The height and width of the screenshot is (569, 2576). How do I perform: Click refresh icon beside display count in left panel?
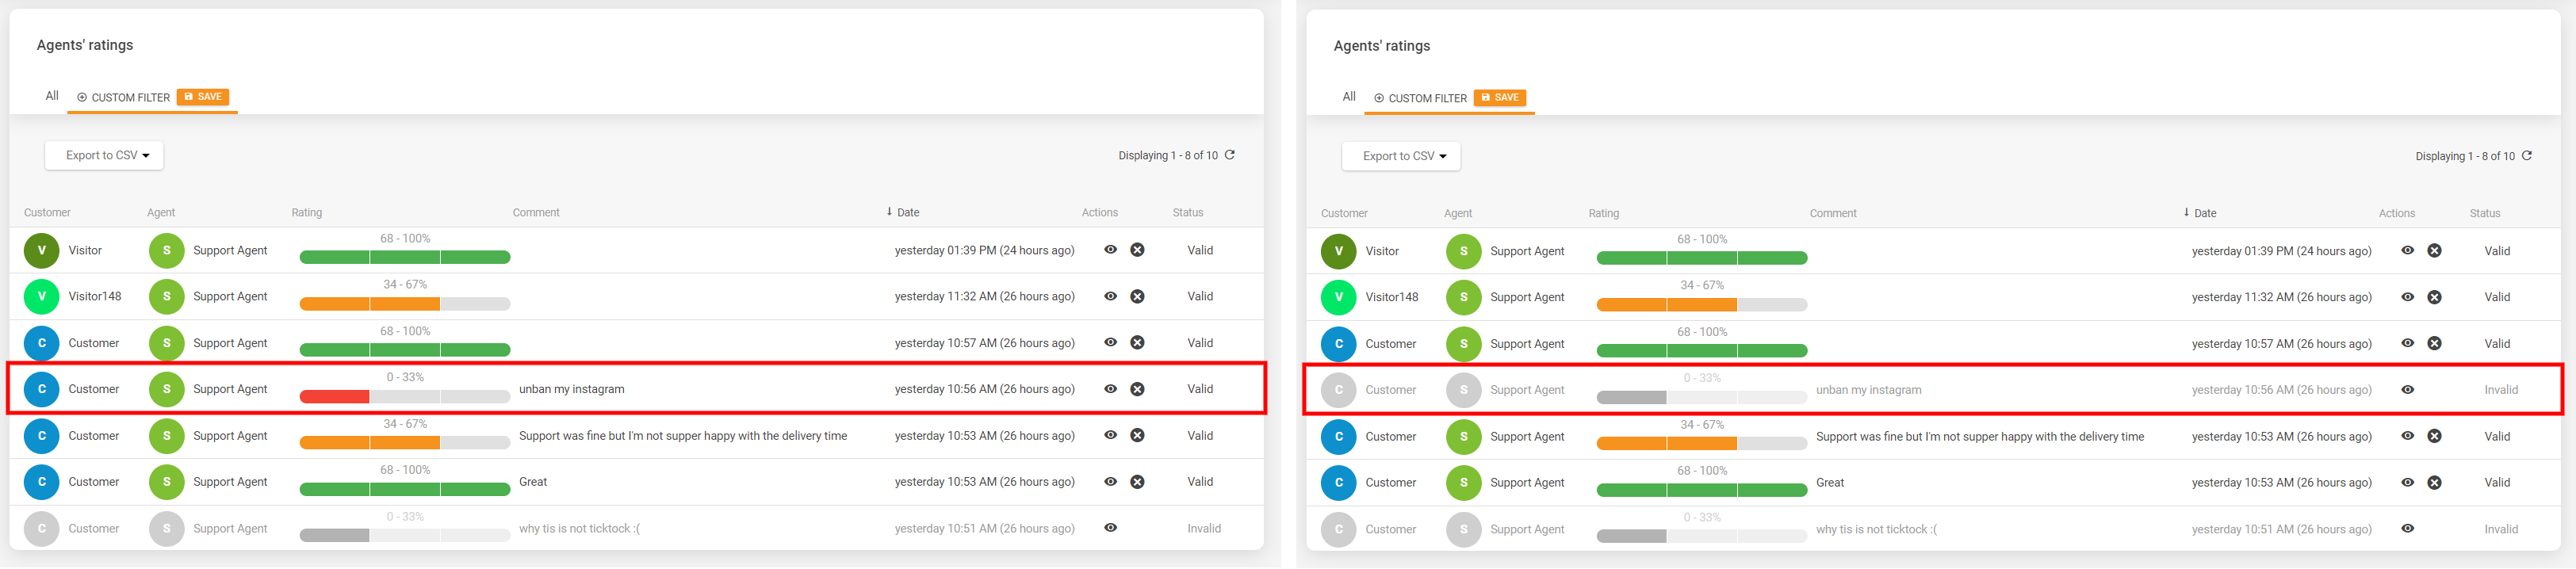1230,155
